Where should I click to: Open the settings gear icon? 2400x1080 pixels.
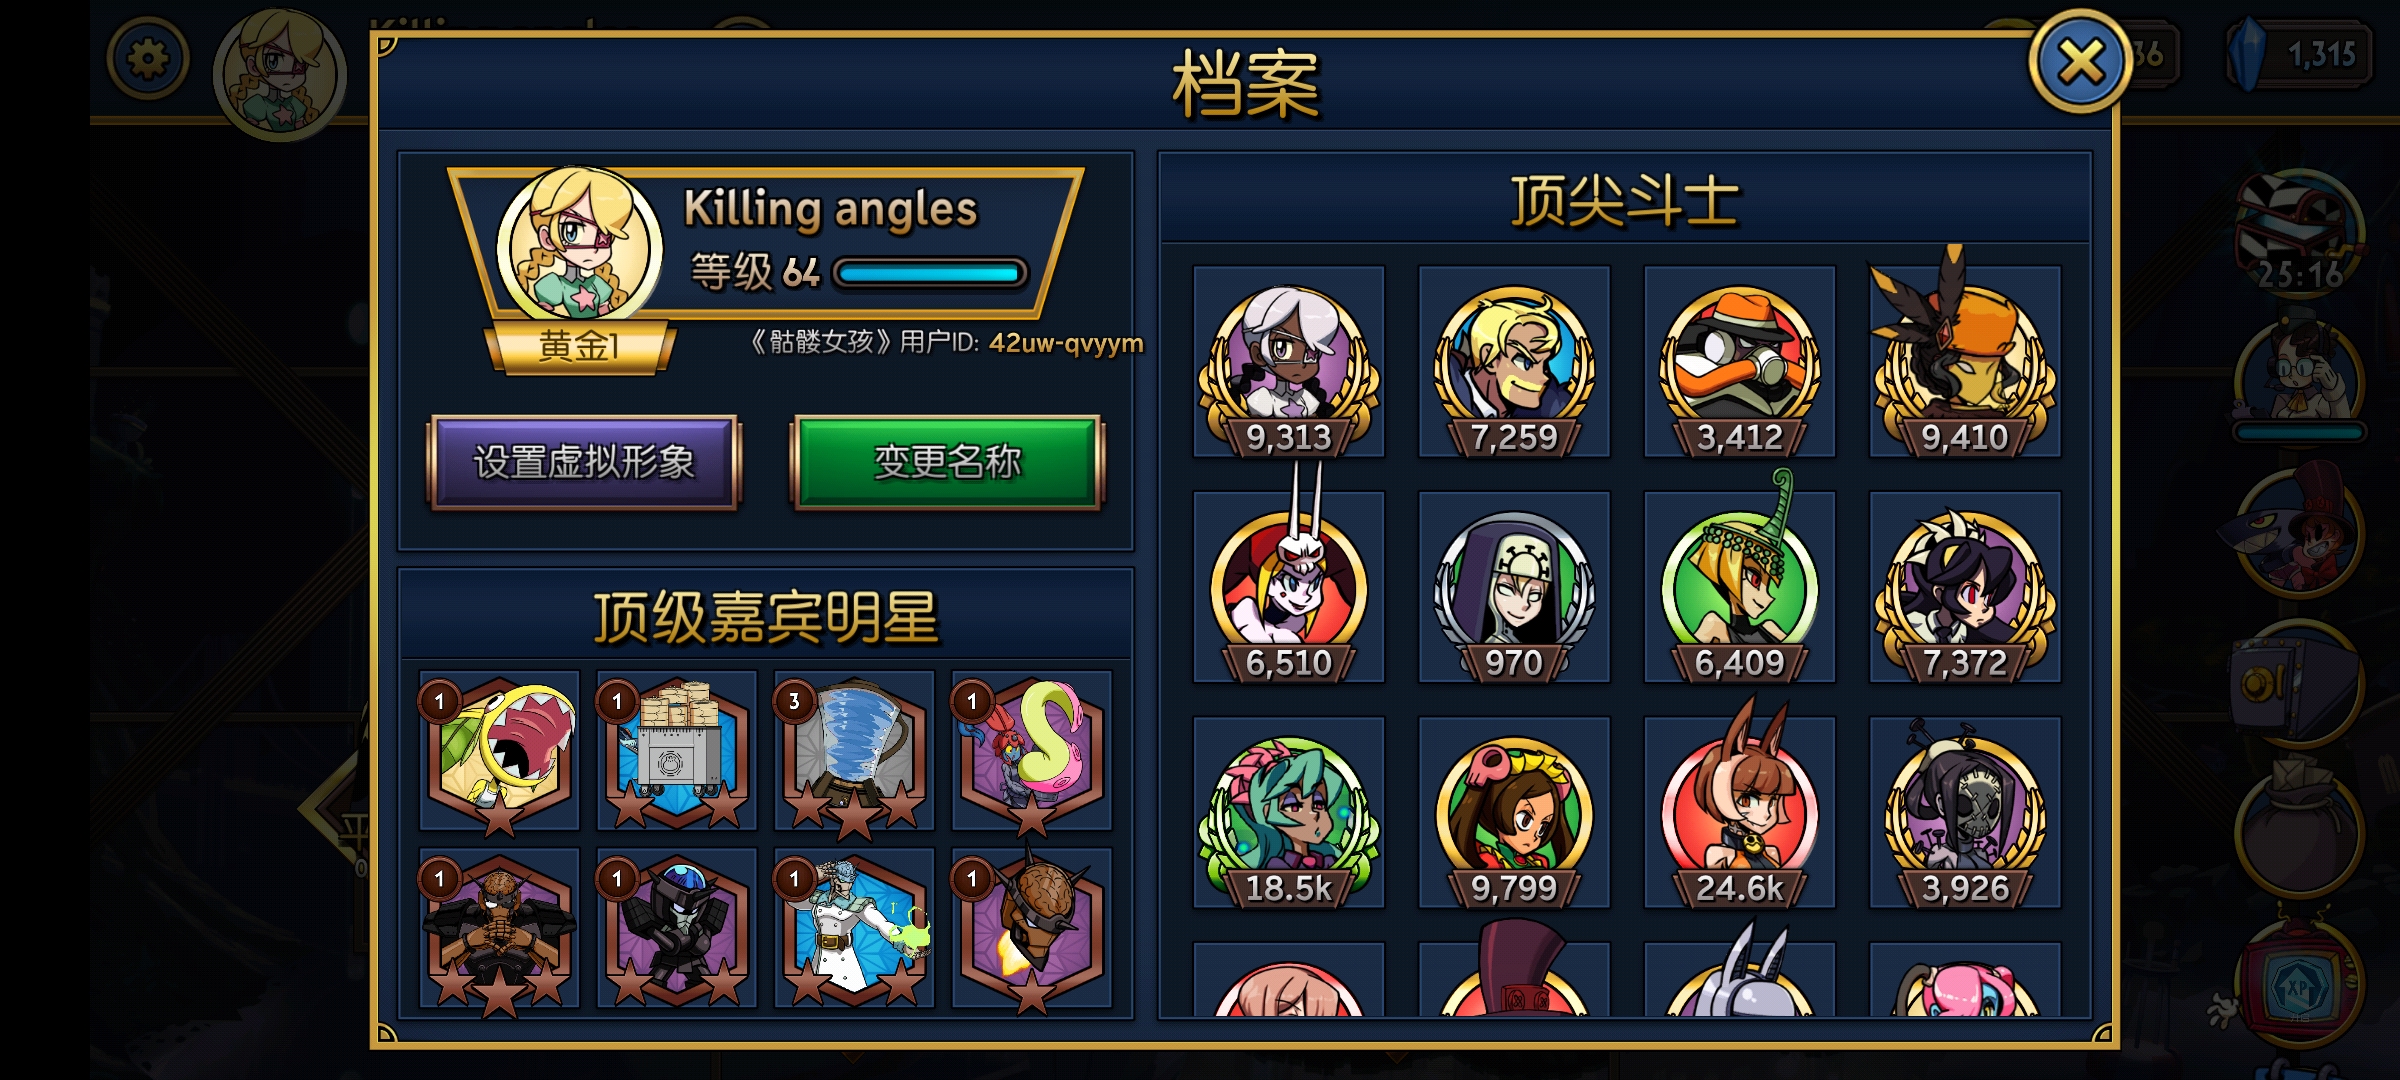tap(148, 59)
